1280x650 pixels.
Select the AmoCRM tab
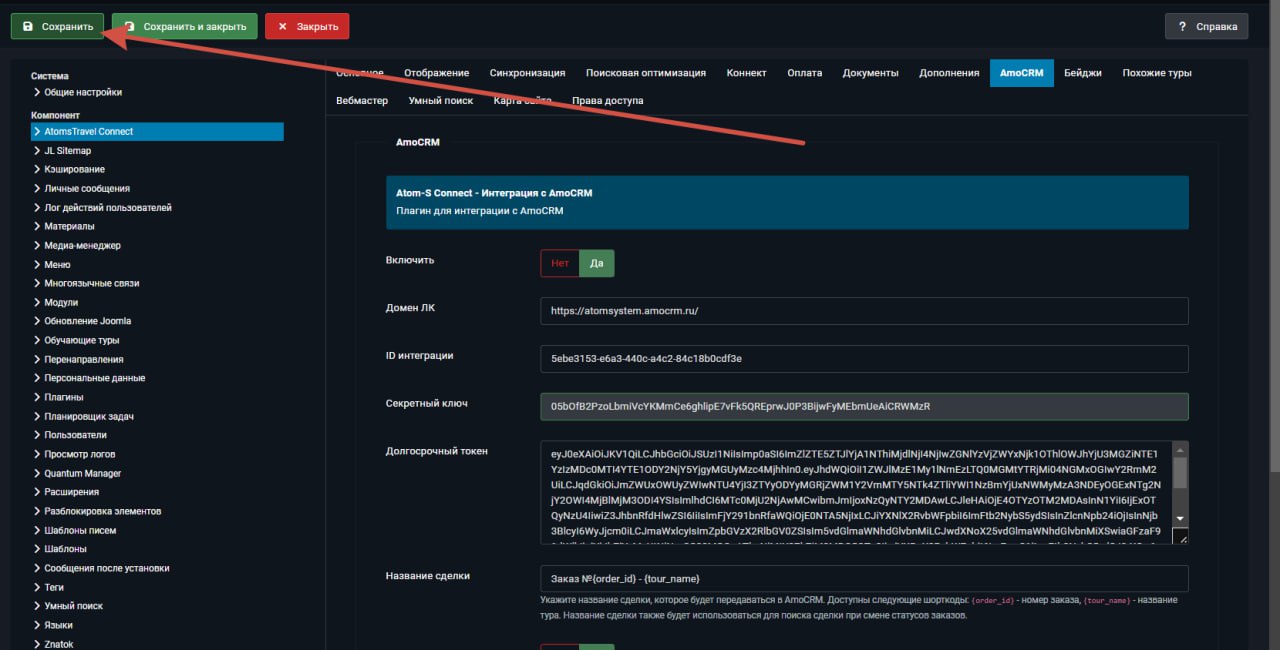(x=1022, y=73)
